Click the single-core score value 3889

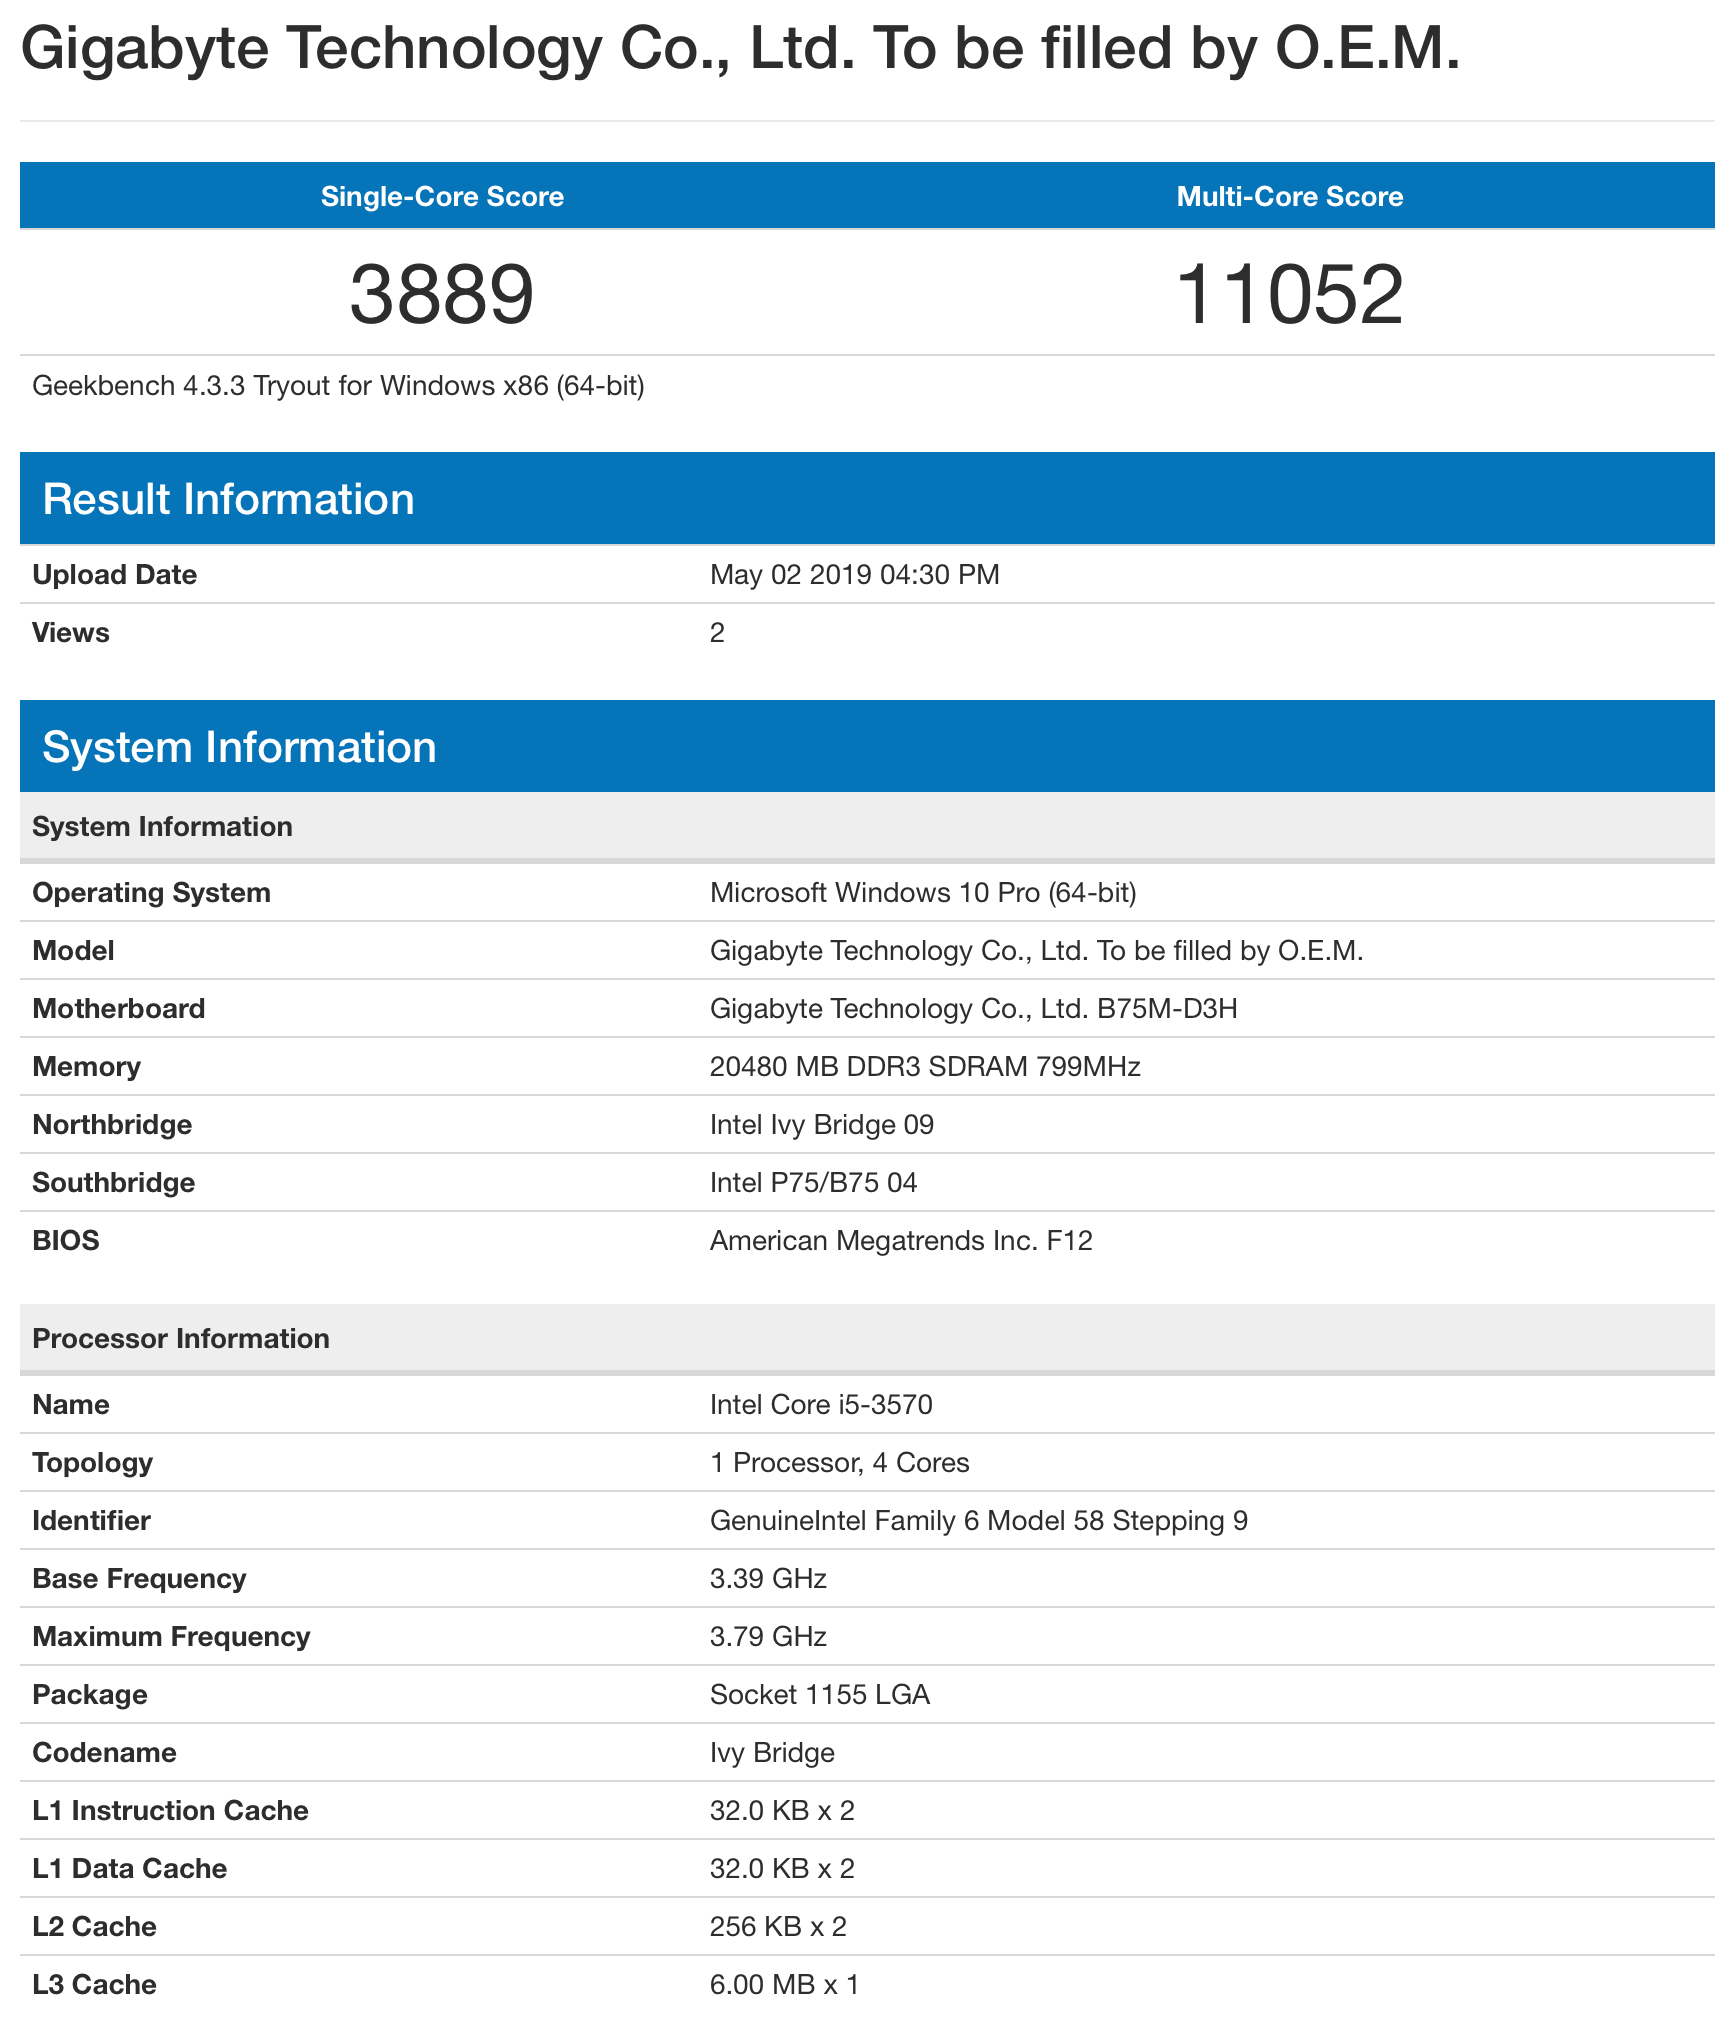pos(442,294)
